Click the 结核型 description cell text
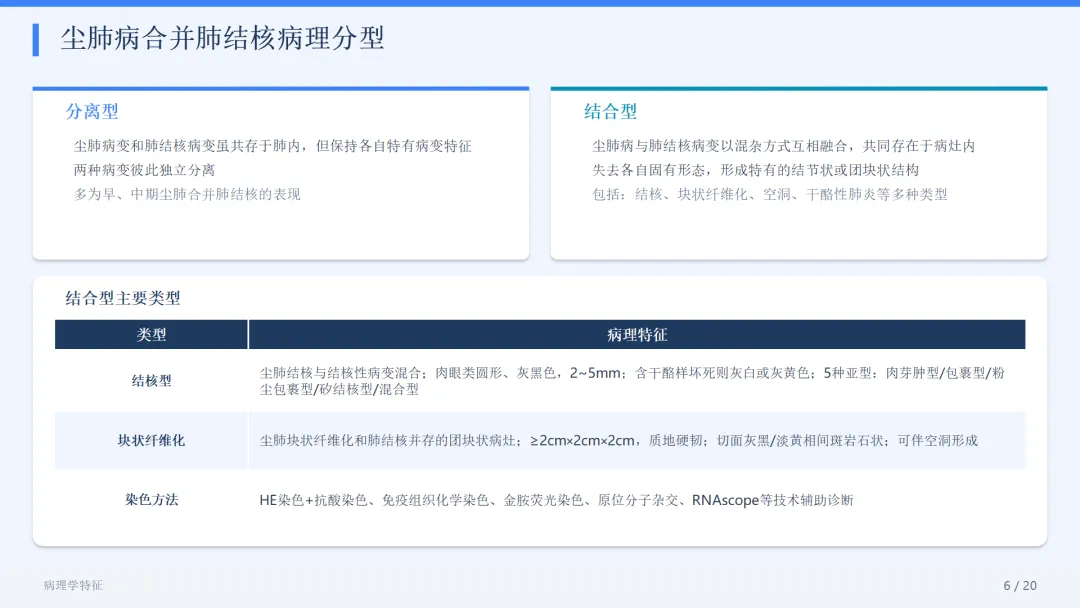This screenshot has width=1080, height=608. point(632,381)
